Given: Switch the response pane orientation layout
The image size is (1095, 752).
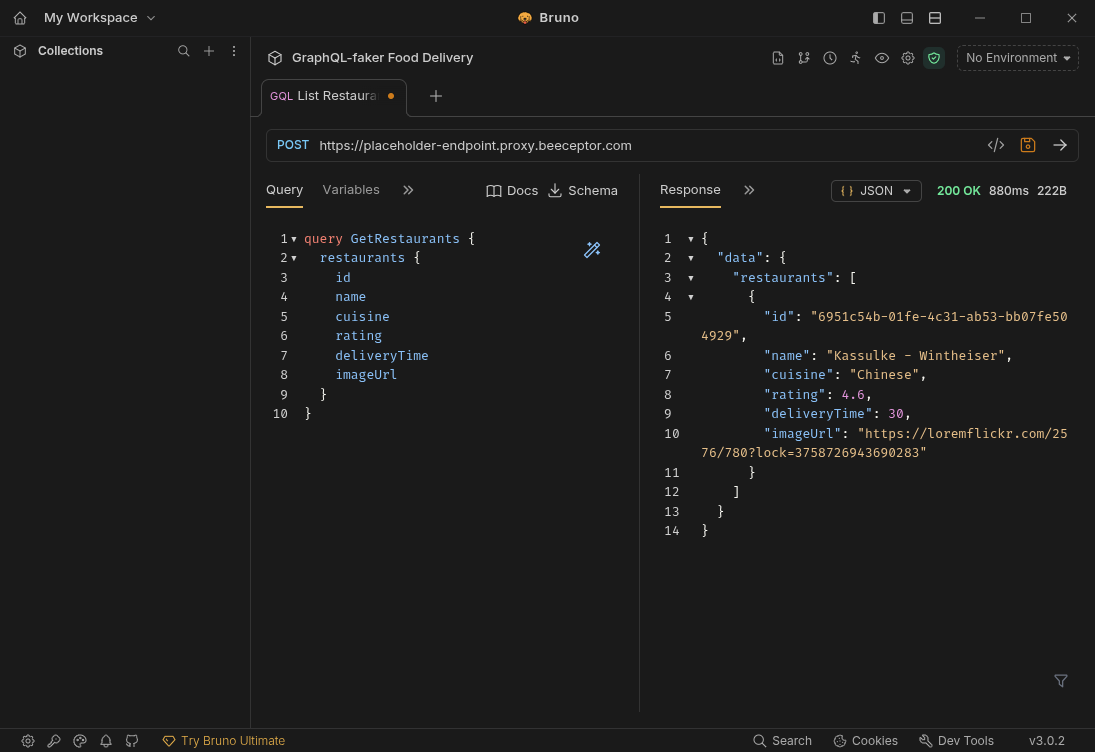Looking at the screenshot, I should 935,18.
